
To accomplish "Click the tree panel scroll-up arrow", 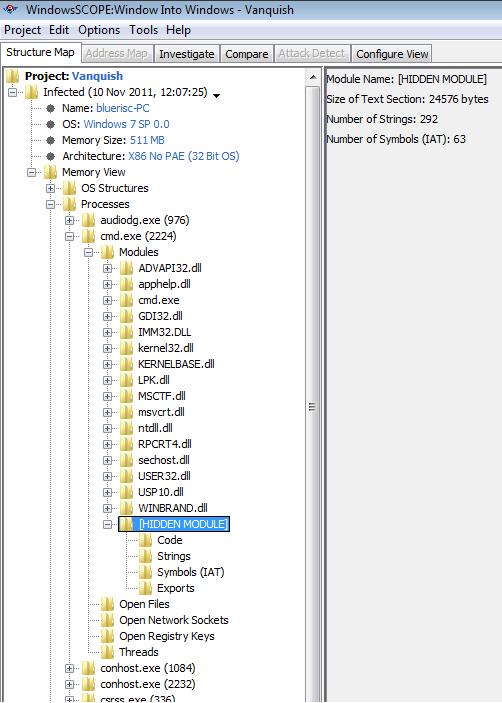I will click(x=313, y=78).
